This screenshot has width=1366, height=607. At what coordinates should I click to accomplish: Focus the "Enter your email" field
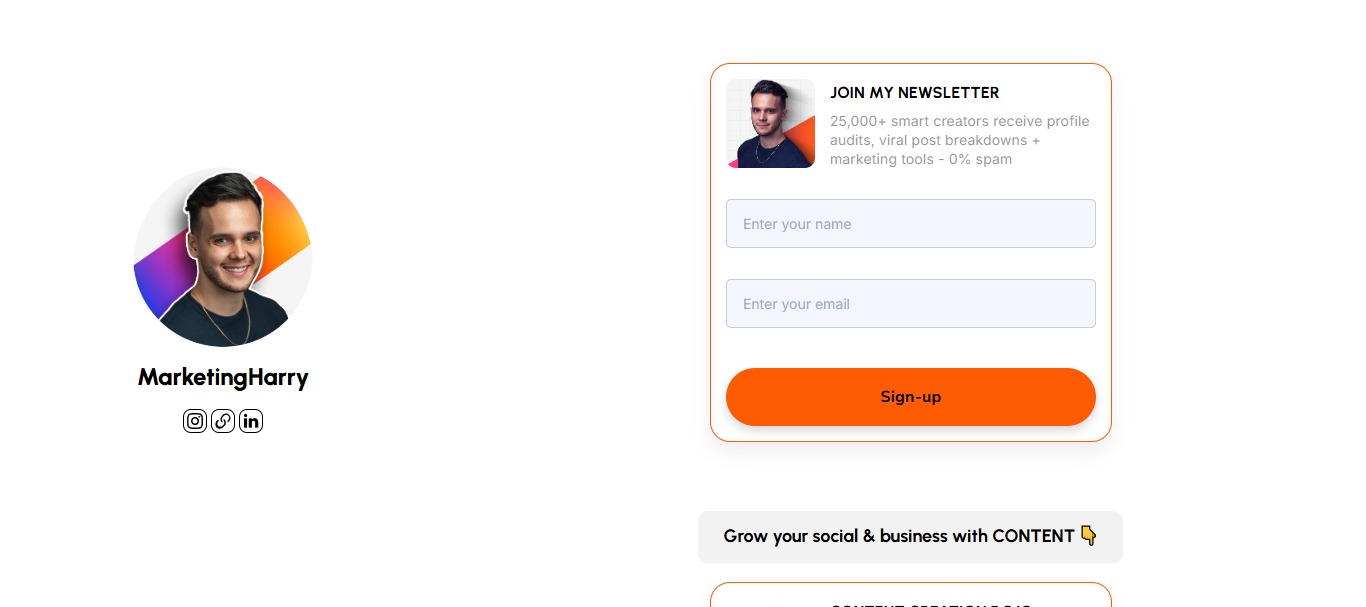pos(910,304)
